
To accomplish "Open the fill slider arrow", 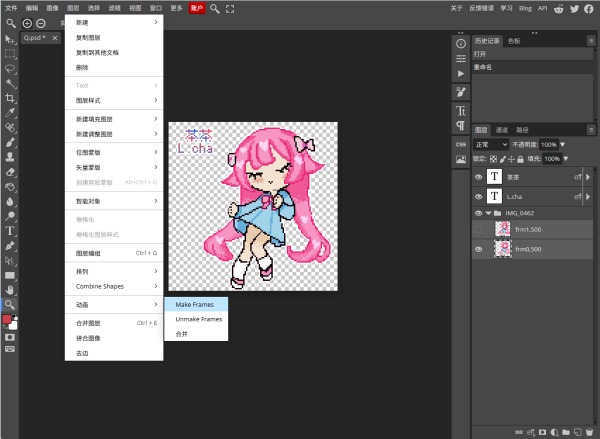I will click(566, 159).
